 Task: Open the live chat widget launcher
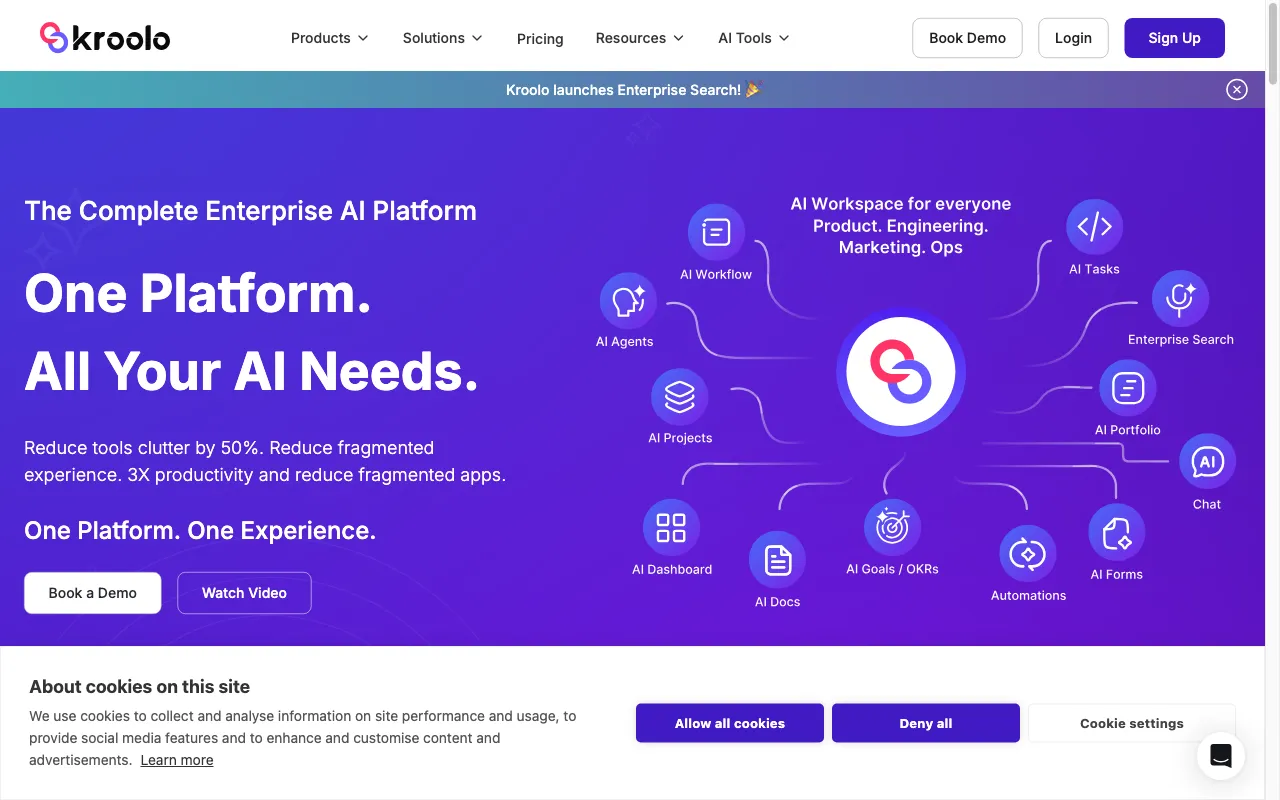coord(1221,756)
